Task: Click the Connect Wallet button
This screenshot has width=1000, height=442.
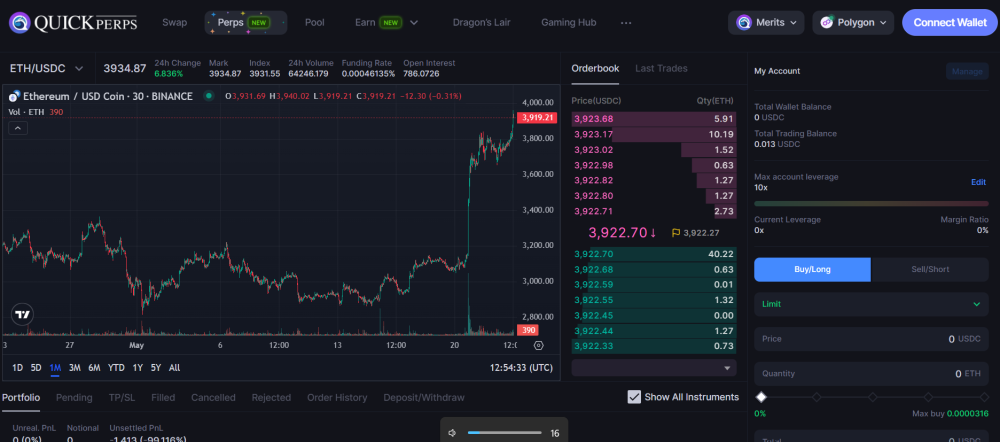Action: coord(949,22)
